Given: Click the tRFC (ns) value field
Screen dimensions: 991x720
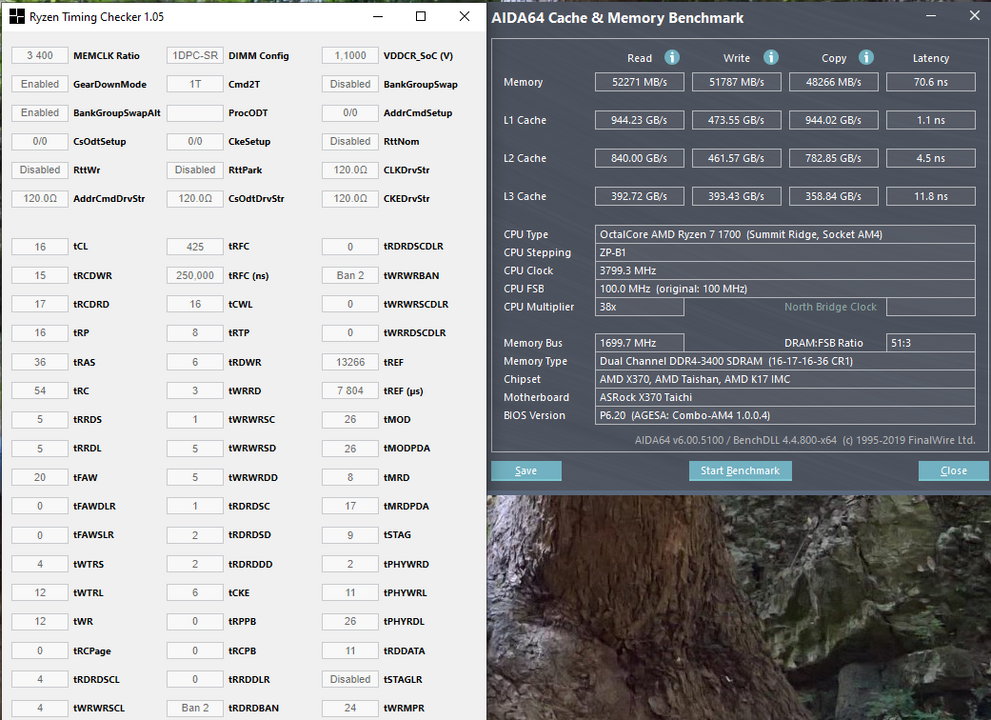Looking at the screenshot, I should click(195, 276).
